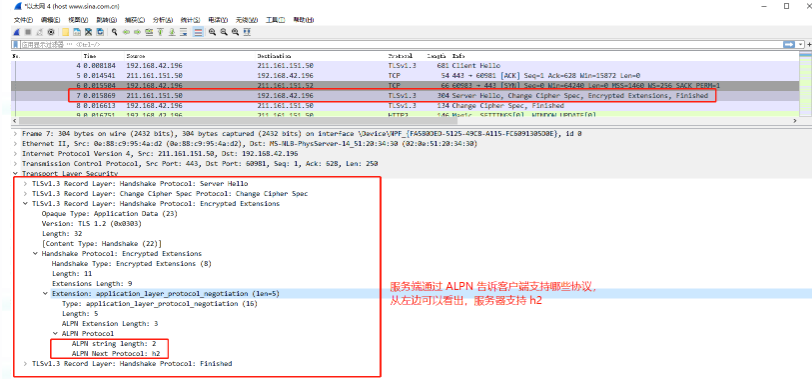Stop the running capture
The width and height of the screenshot is (812, 379).
pyautogui.click(x=28, y=32)
